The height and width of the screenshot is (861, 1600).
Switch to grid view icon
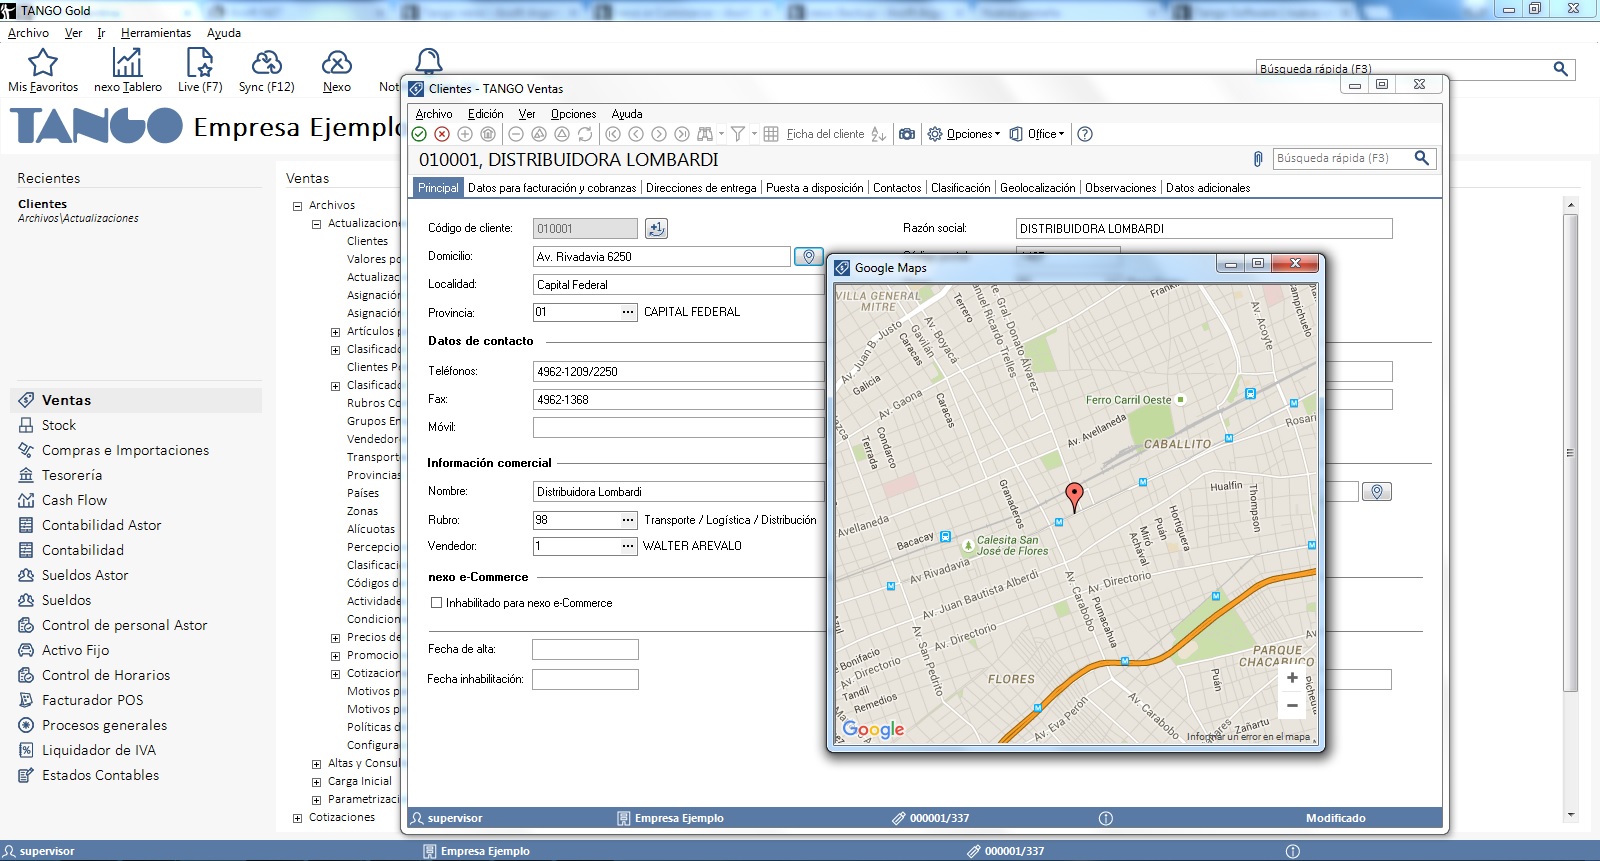tap(771, 134)
